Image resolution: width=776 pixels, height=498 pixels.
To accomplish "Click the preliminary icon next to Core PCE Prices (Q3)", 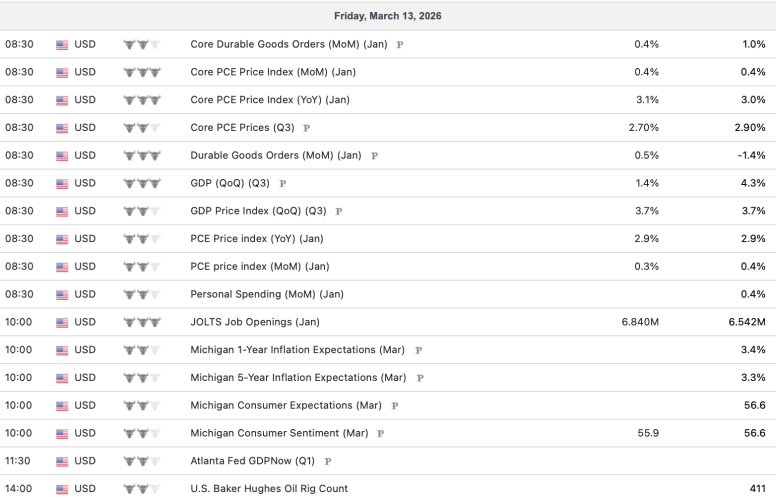I will coord(307,128).
